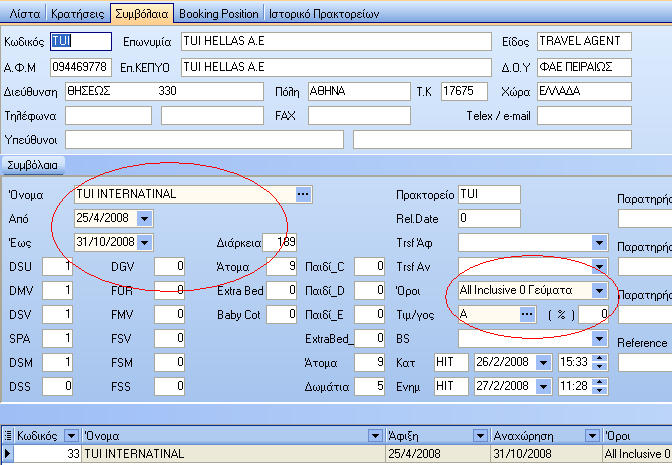672x465 pixels.
Task: Open the Αναχώρηση column filter dropdown
Action: [592, 436]
